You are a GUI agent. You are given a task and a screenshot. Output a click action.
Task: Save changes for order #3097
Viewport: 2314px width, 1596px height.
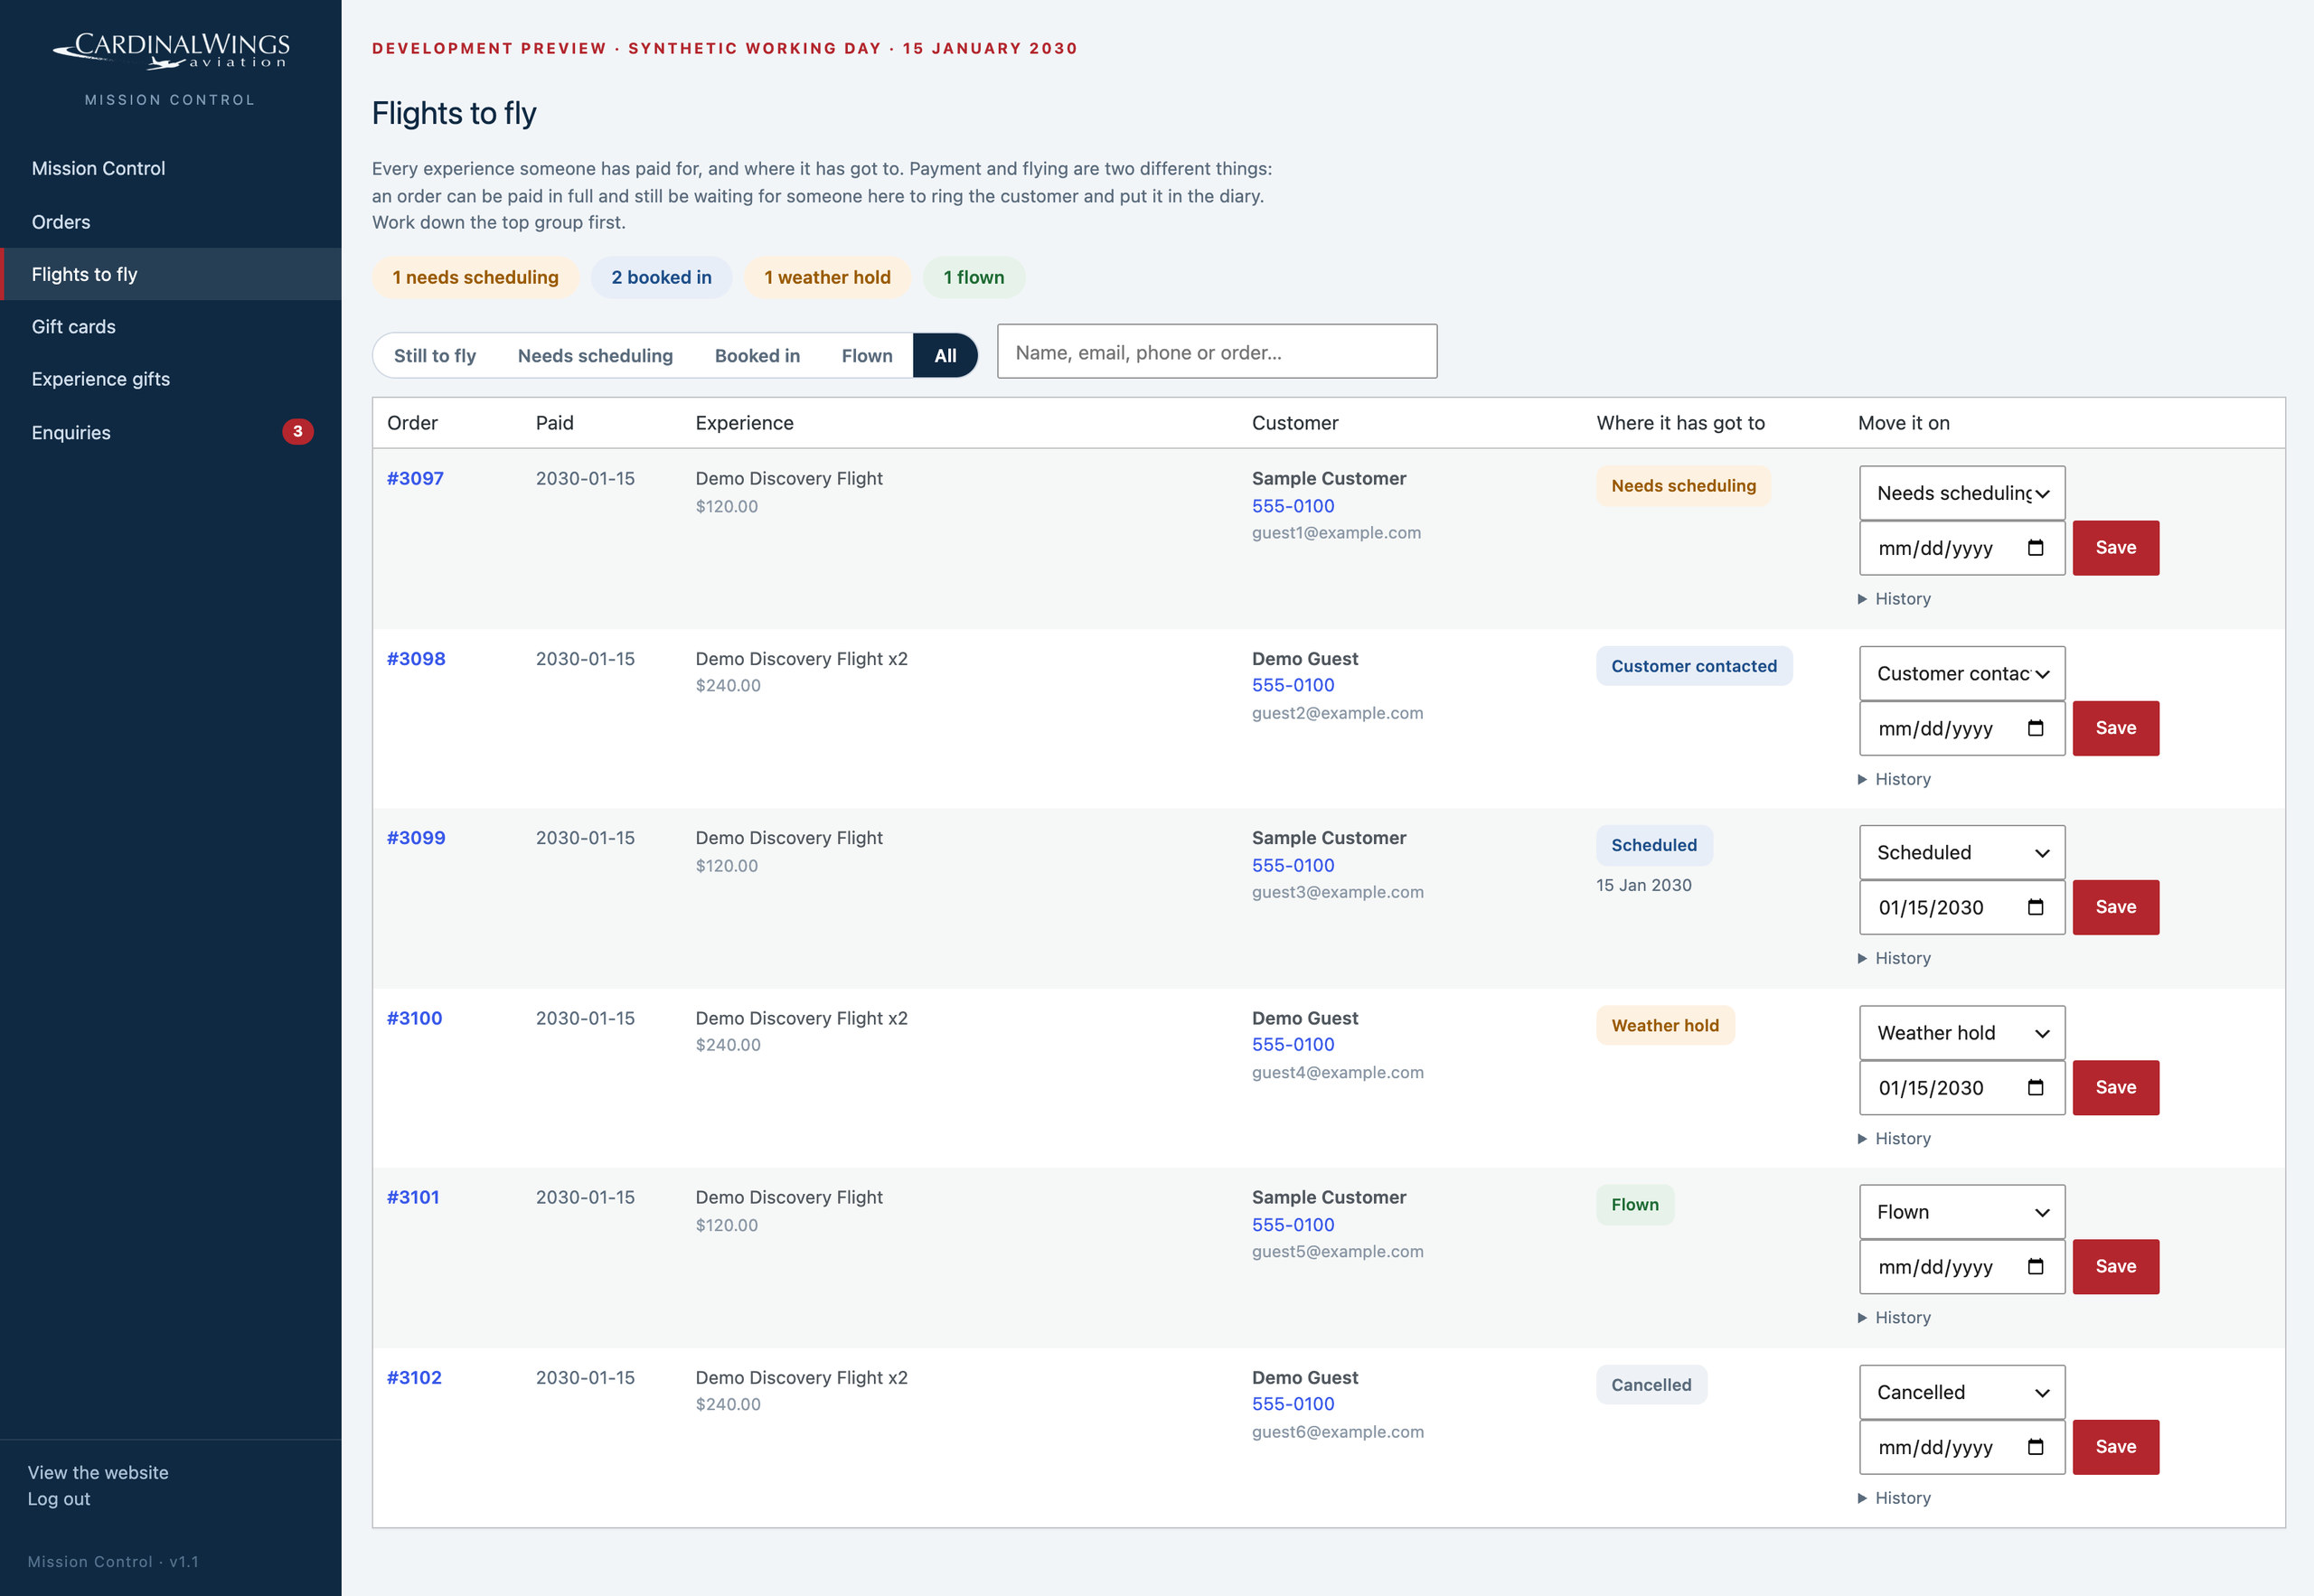click(x=2116, y=548)
